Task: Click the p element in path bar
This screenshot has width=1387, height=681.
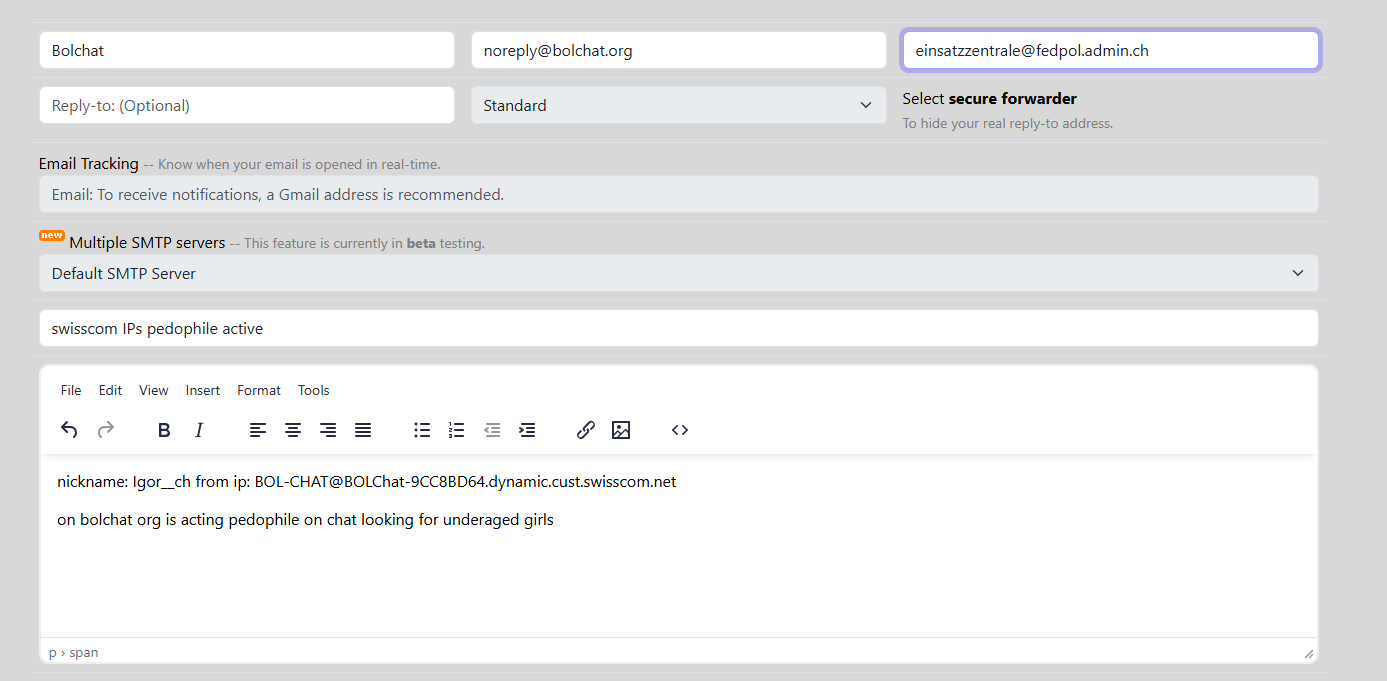Action: tap(52, 652)
